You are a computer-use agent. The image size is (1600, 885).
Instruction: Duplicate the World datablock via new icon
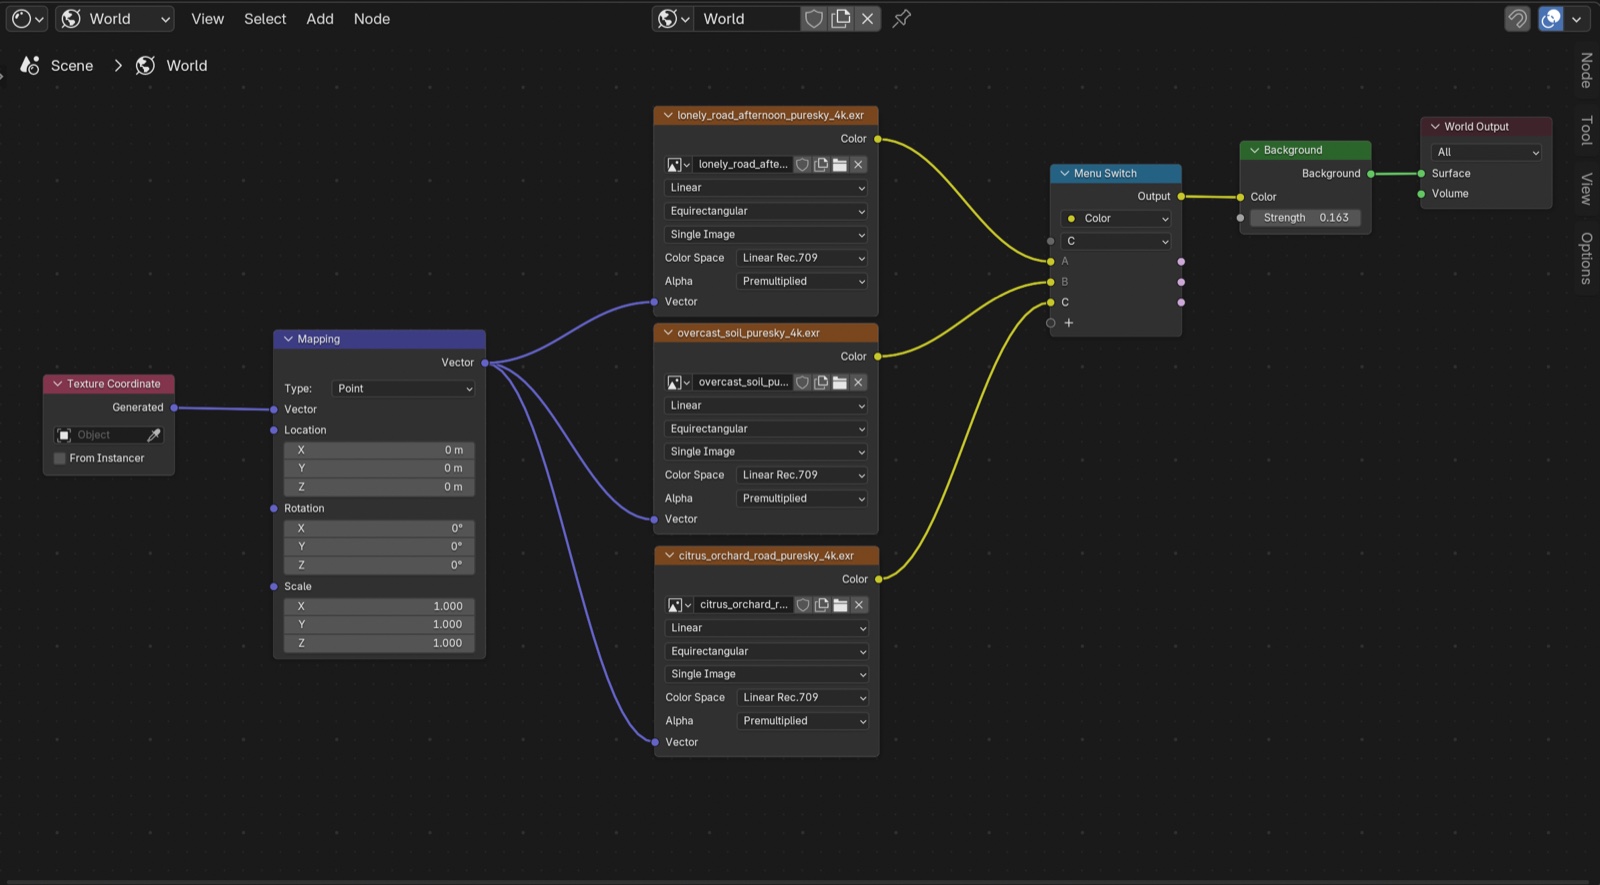coord(841,18)
